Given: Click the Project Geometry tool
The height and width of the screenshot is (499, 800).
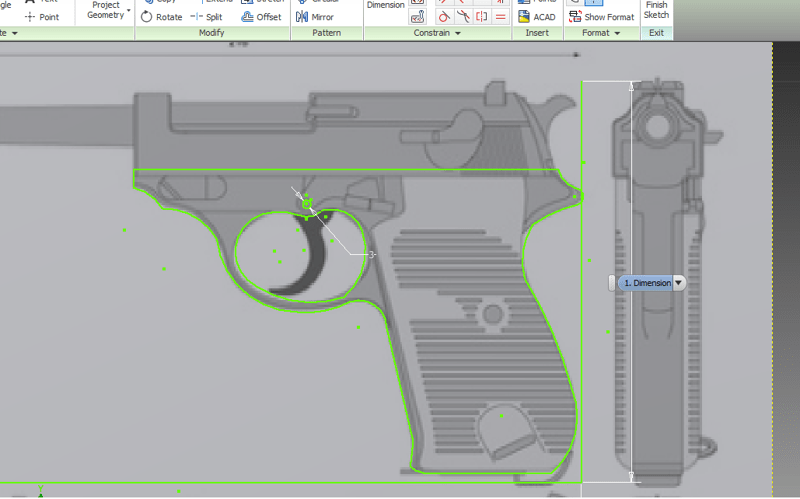Looking at the screenshot, I should coord(106,10).
